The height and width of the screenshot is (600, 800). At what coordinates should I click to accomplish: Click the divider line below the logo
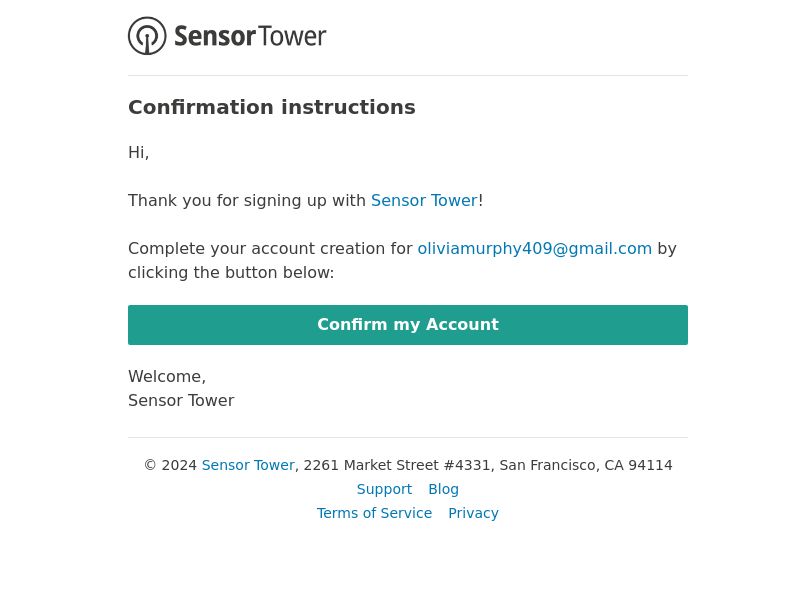coord(408,76)
